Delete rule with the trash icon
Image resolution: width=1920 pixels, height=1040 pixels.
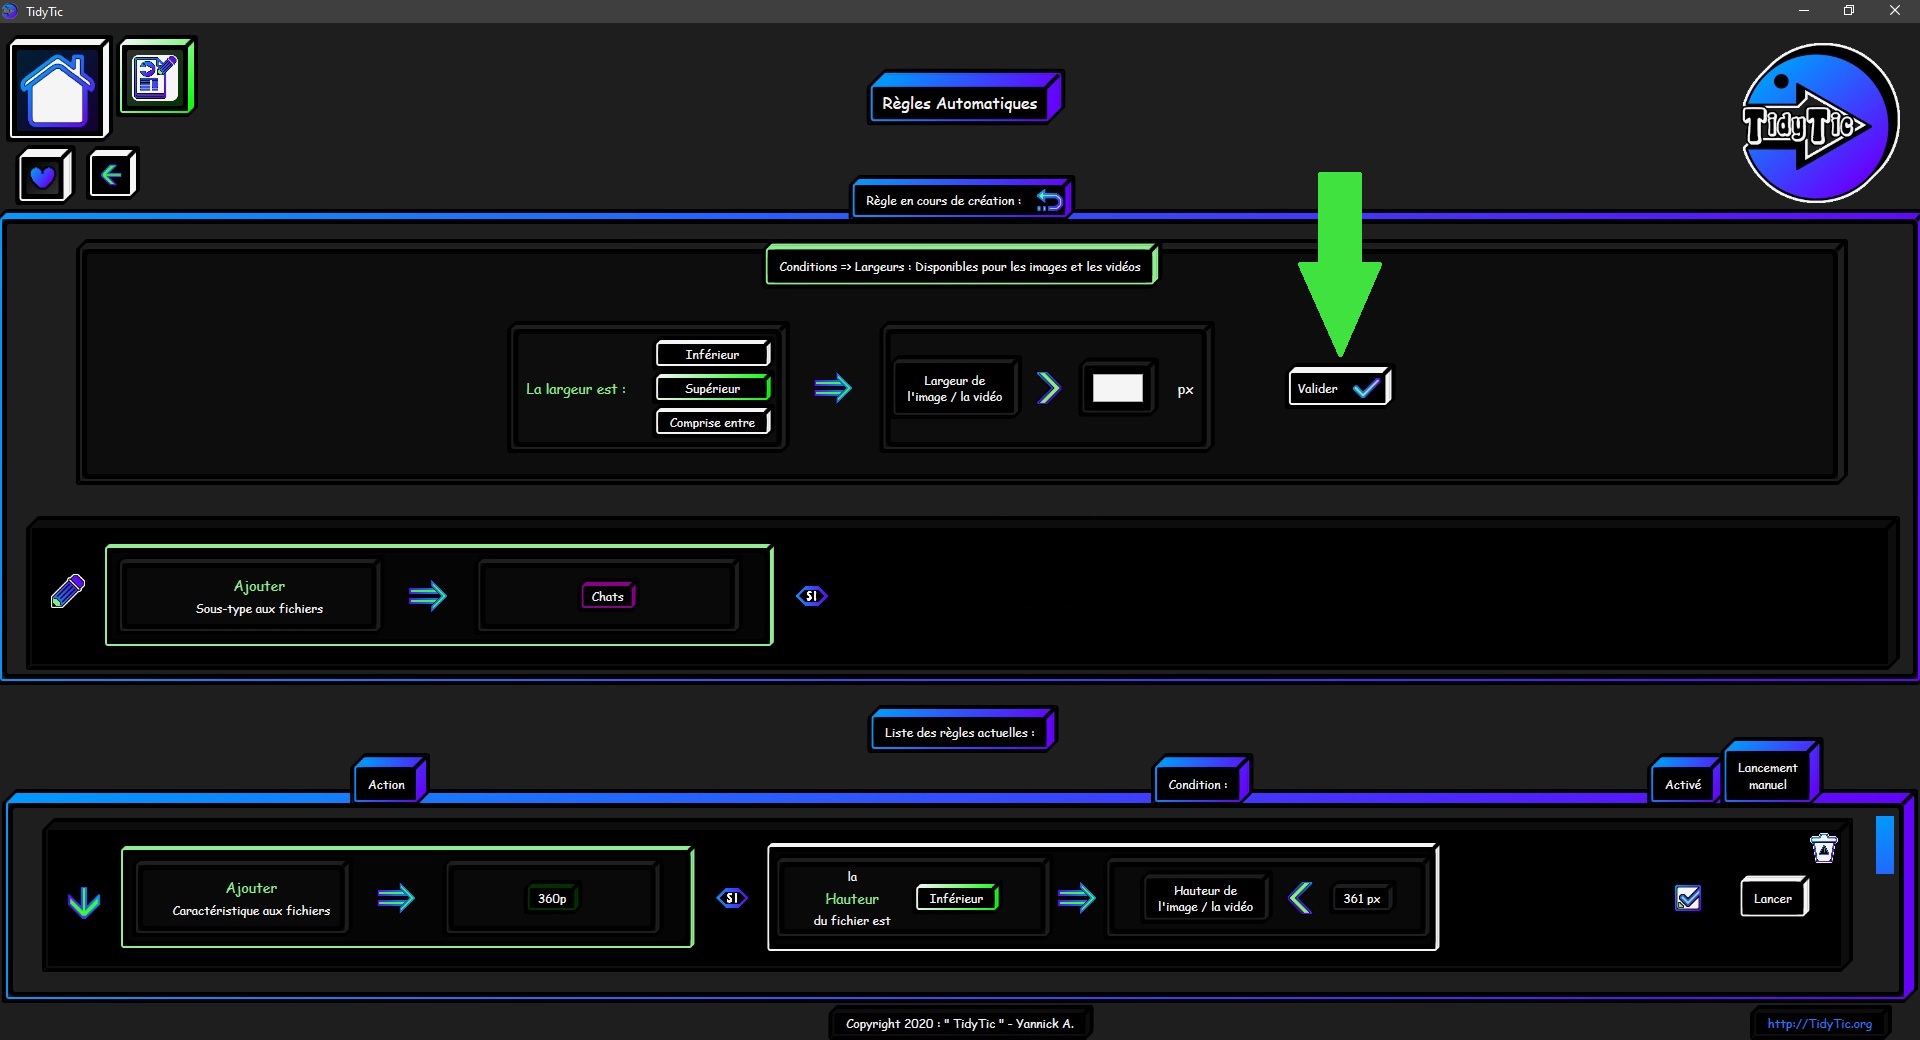coord(1824,848)
